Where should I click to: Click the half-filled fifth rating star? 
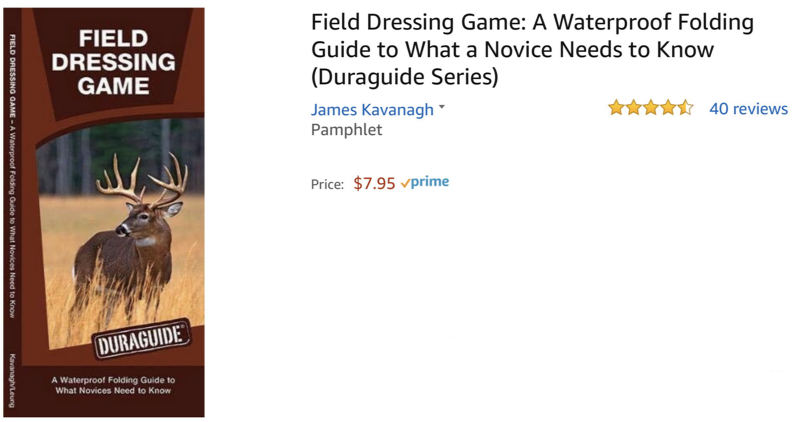(x=684, y=108)
